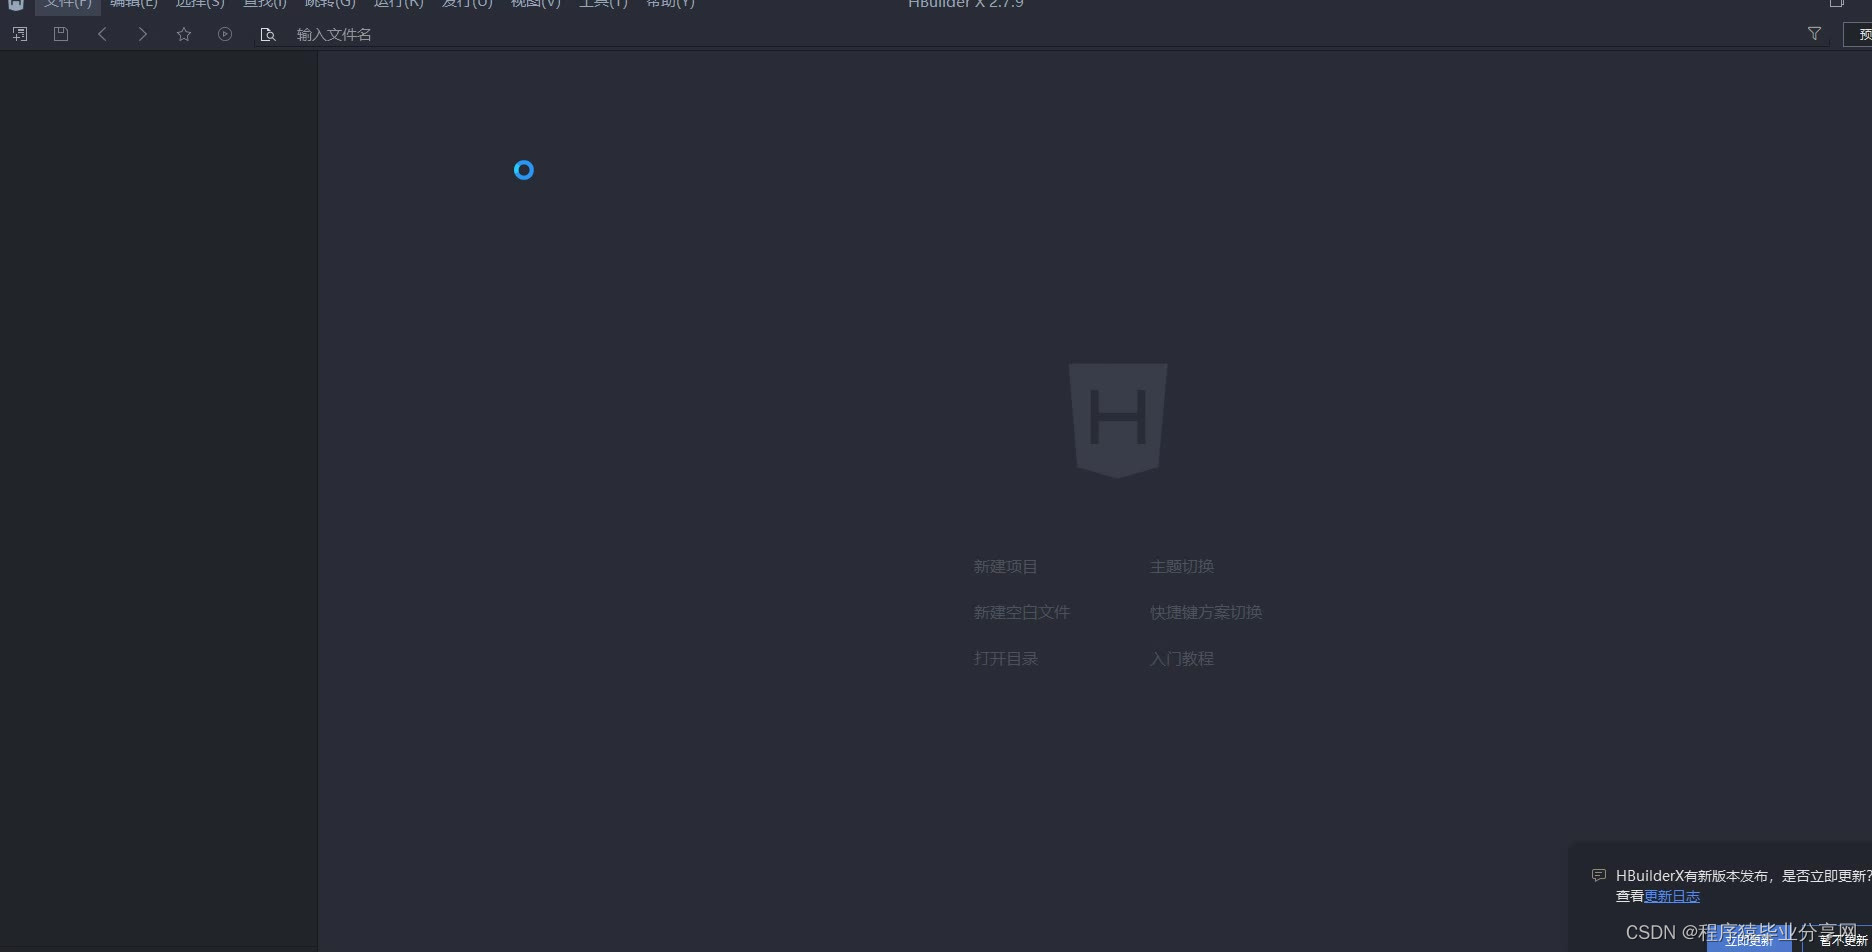This screenshot has height=952, width=1872.
Task: Click the star bookmark icon
Action: point(184,34)
